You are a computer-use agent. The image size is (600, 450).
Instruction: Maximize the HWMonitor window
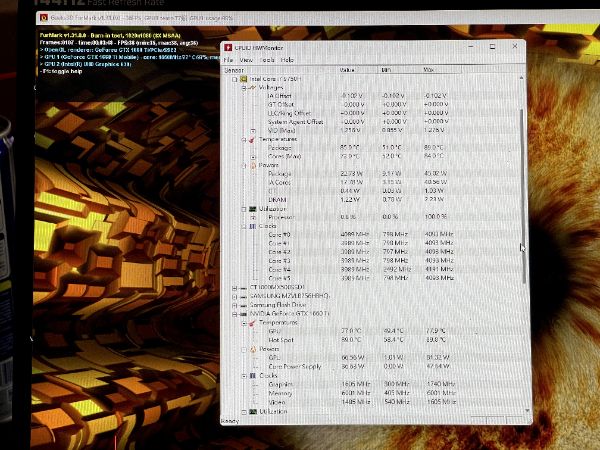(x=492, y=47)
